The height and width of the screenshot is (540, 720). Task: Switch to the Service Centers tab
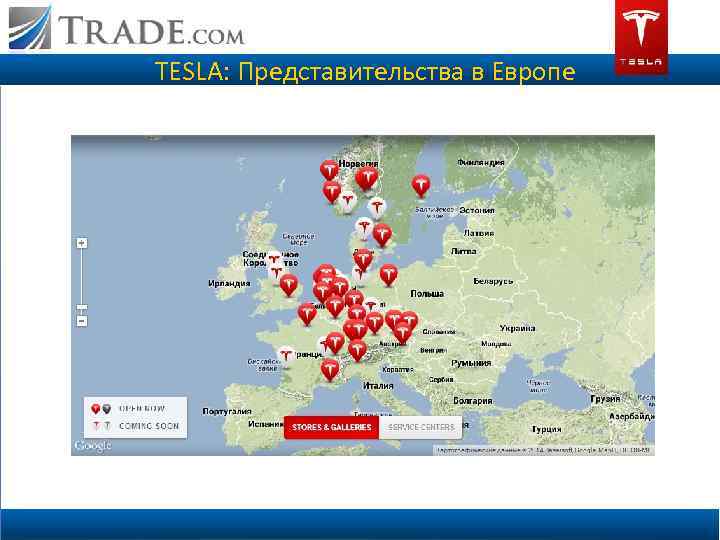(x=421, y=427)
